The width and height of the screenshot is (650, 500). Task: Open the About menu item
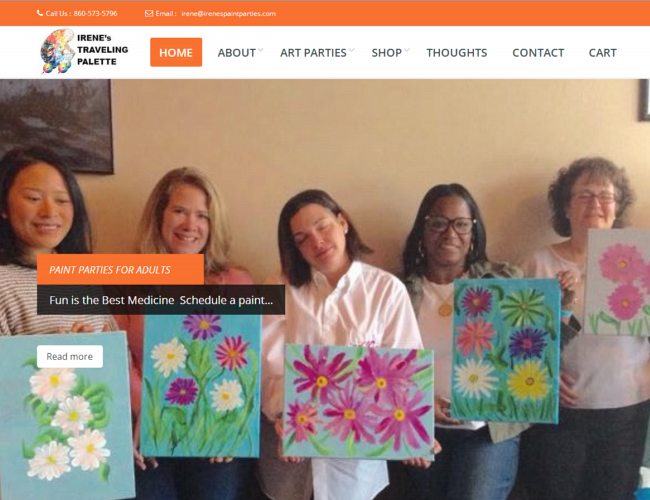[x=237, y=53]
